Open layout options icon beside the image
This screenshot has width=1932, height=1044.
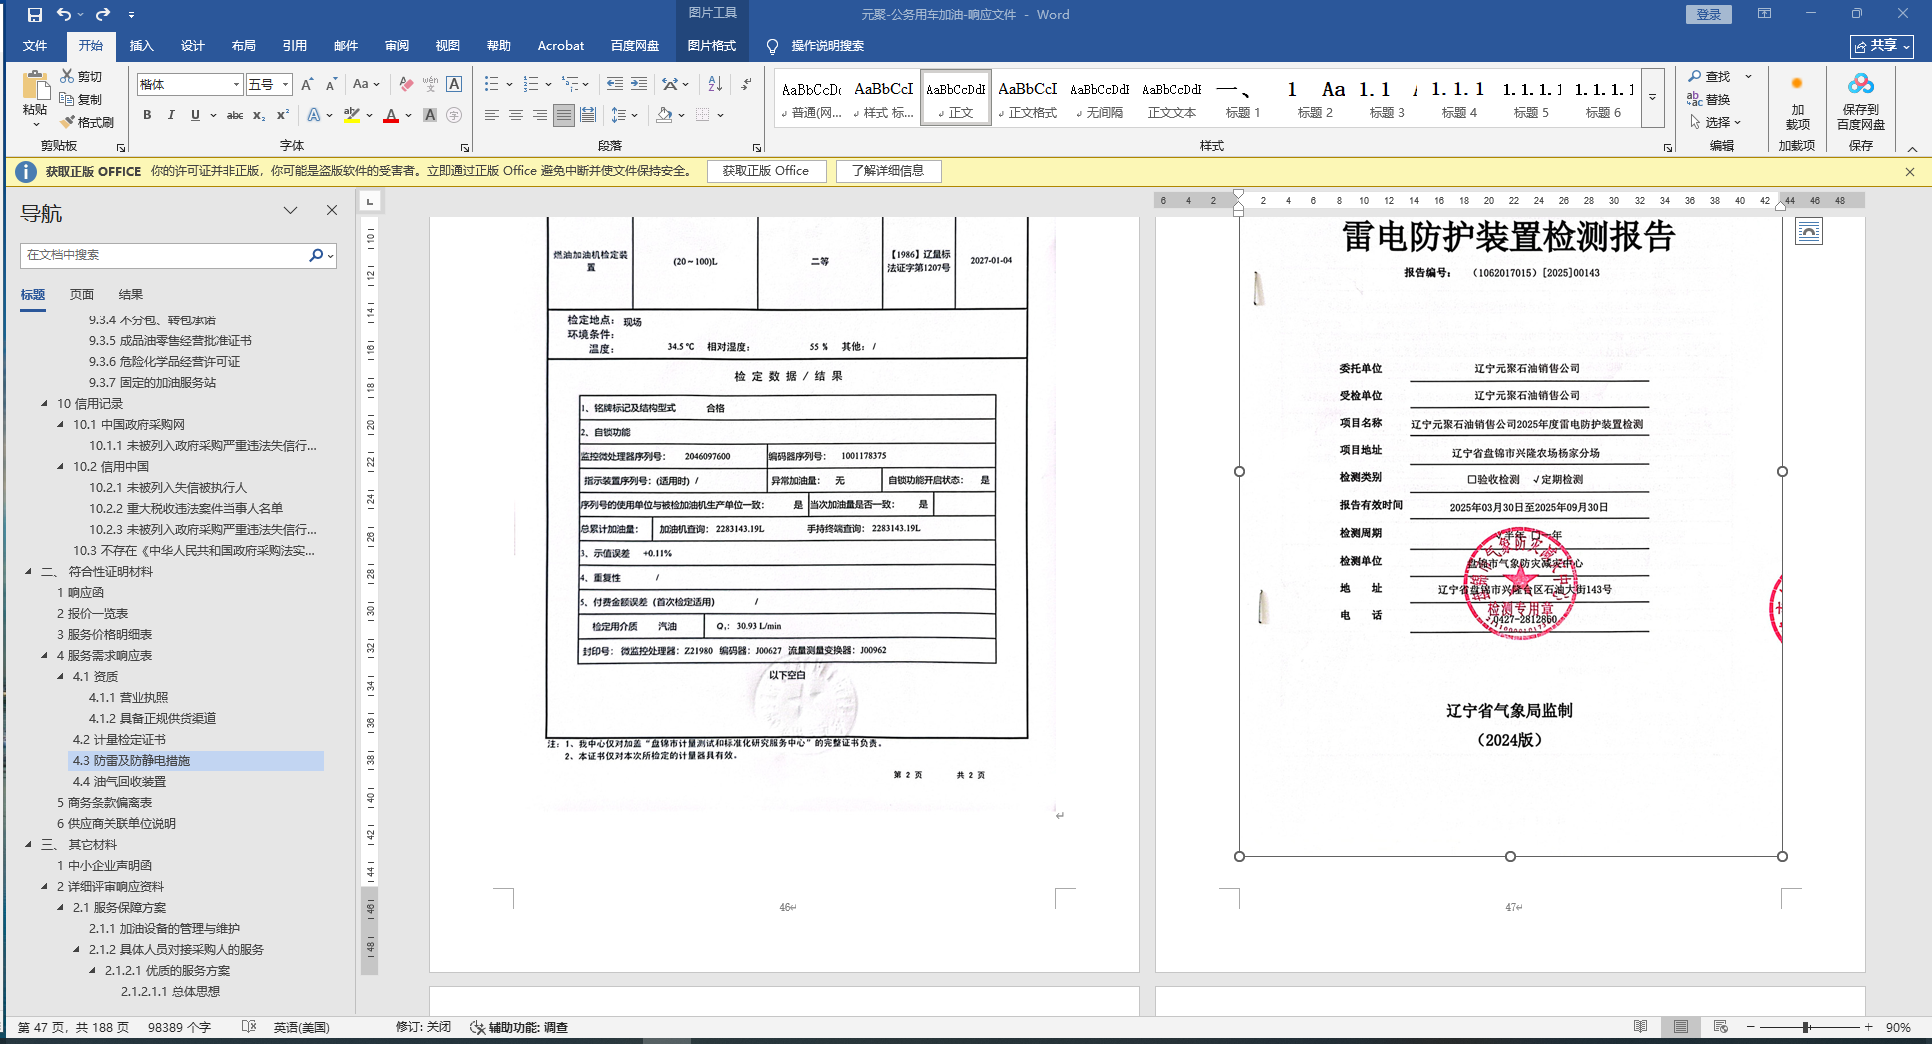pyautogui.click(x=1809, y=232)
